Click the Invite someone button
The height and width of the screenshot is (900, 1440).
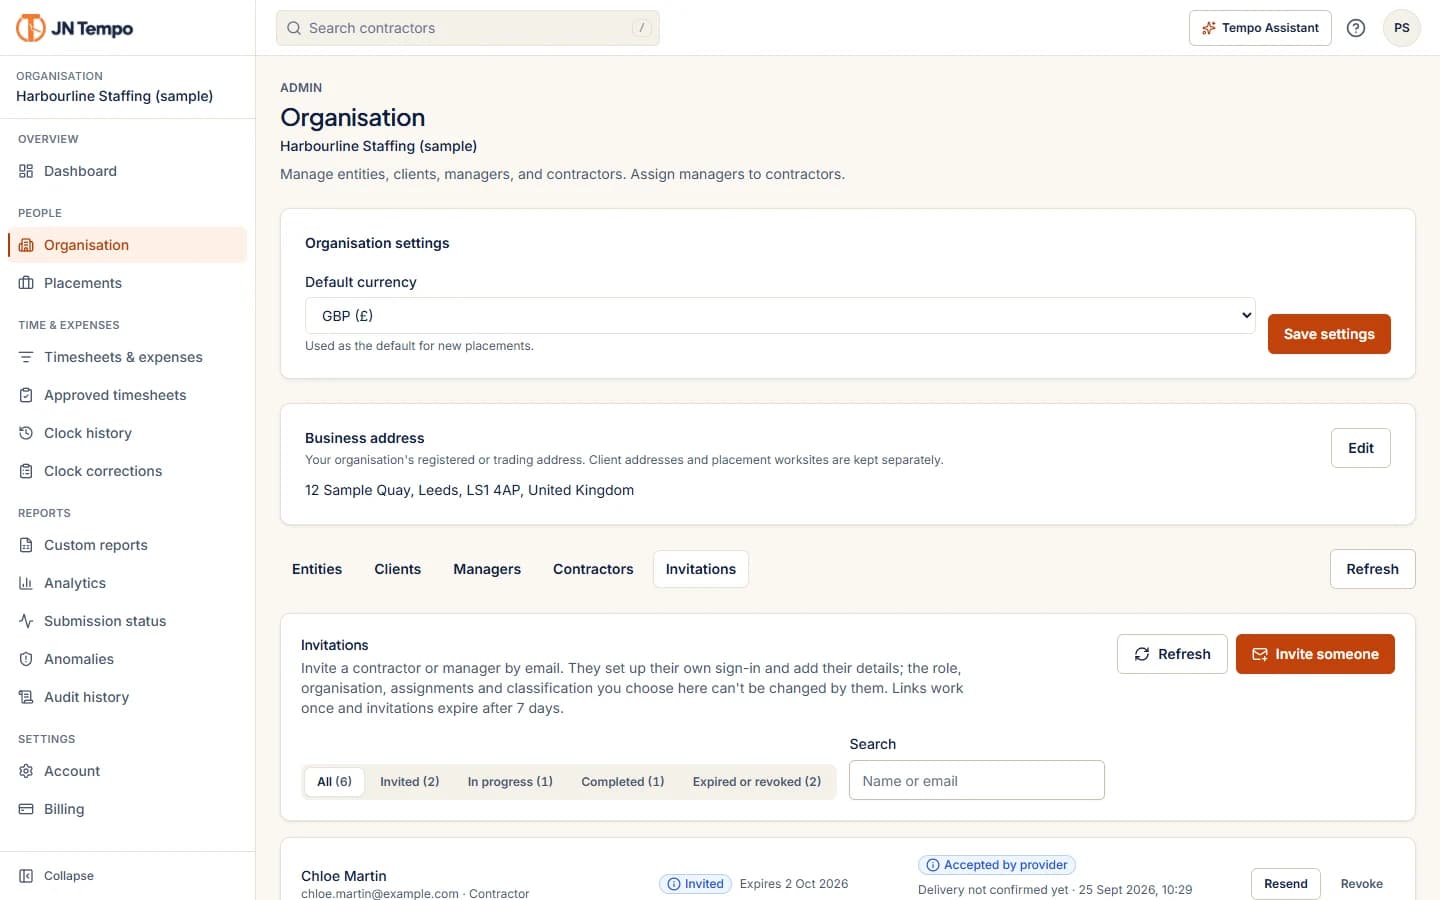coord(1315,654)
